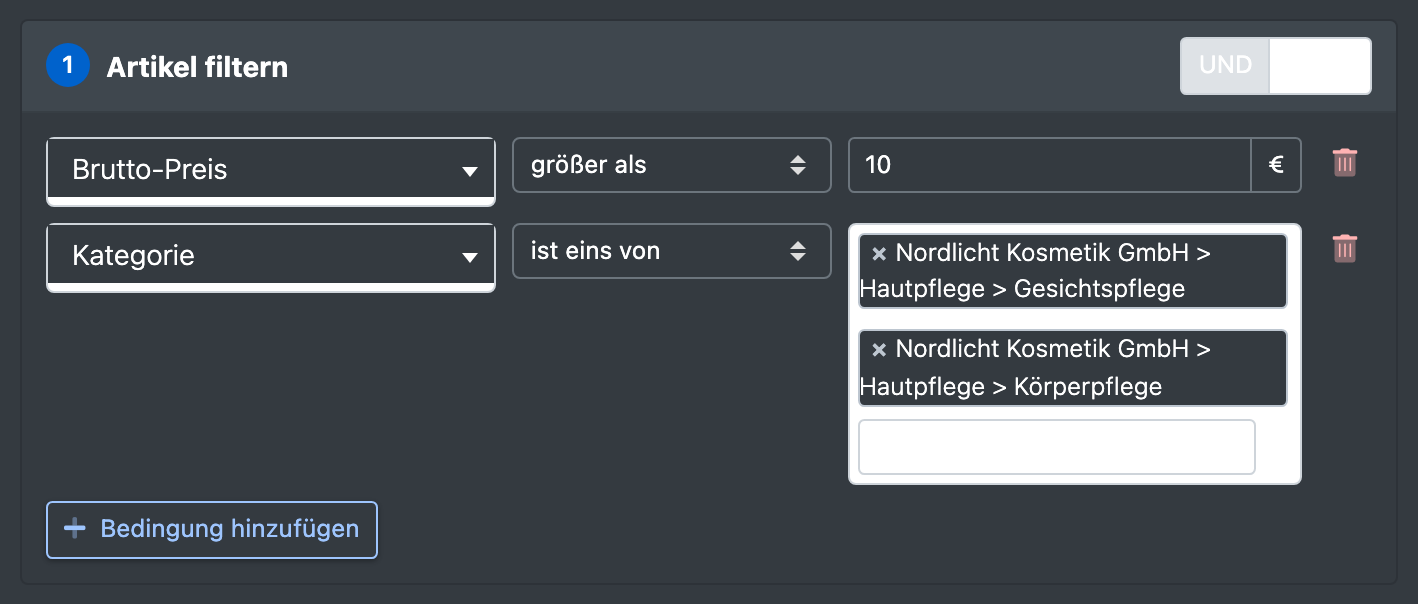The height and width of the screenshot is (604, 1418).
Task: Click the empty category search input
Action: pos(1057,447)
